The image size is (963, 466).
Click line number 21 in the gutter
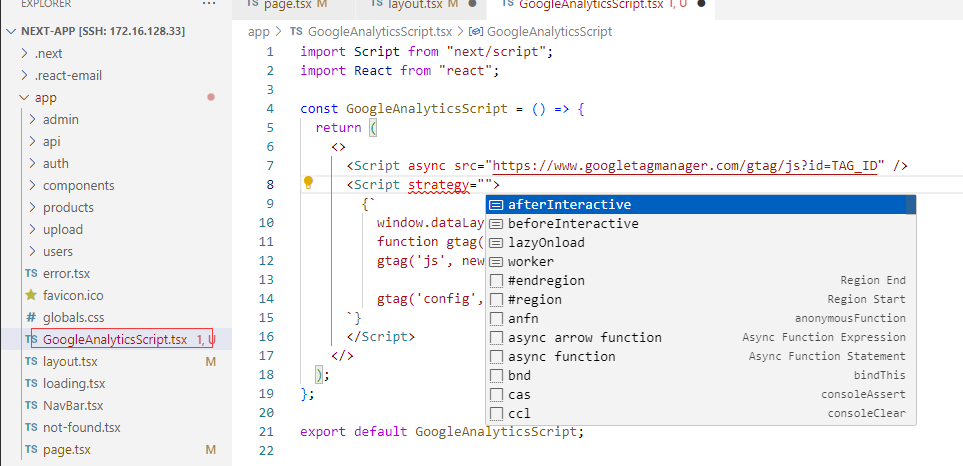(267, 432)
